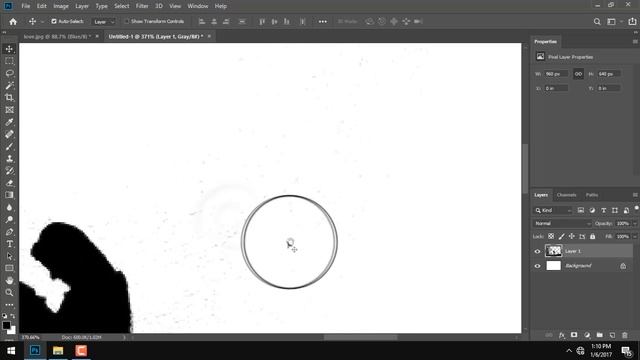640x360 pixels.
Task: Delete layer using the trash icon
Action: pos(624,335)
